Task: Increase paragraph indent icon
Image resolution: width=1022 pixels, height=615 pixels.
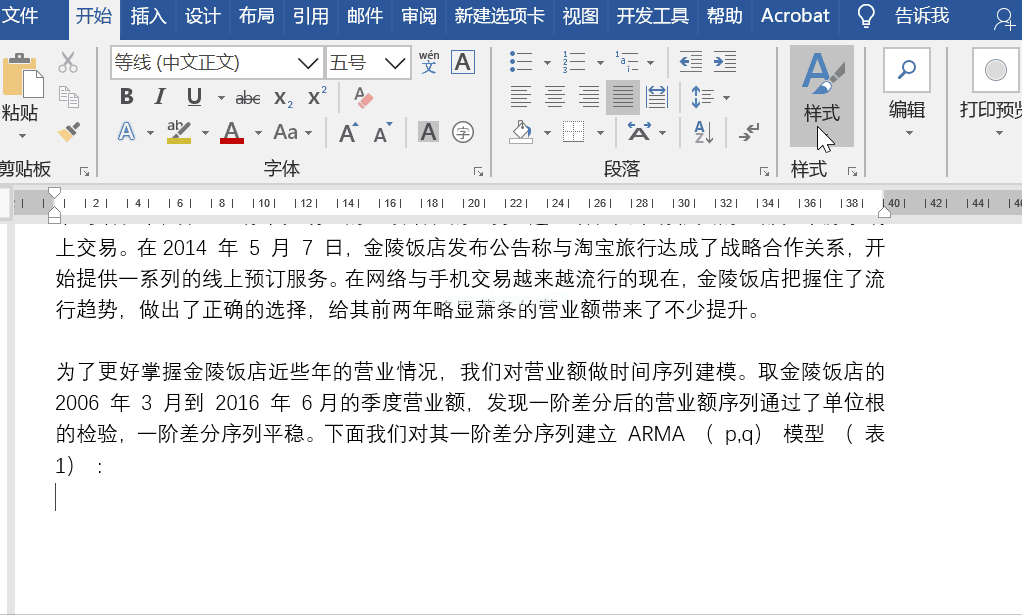Action: [725, 62]
